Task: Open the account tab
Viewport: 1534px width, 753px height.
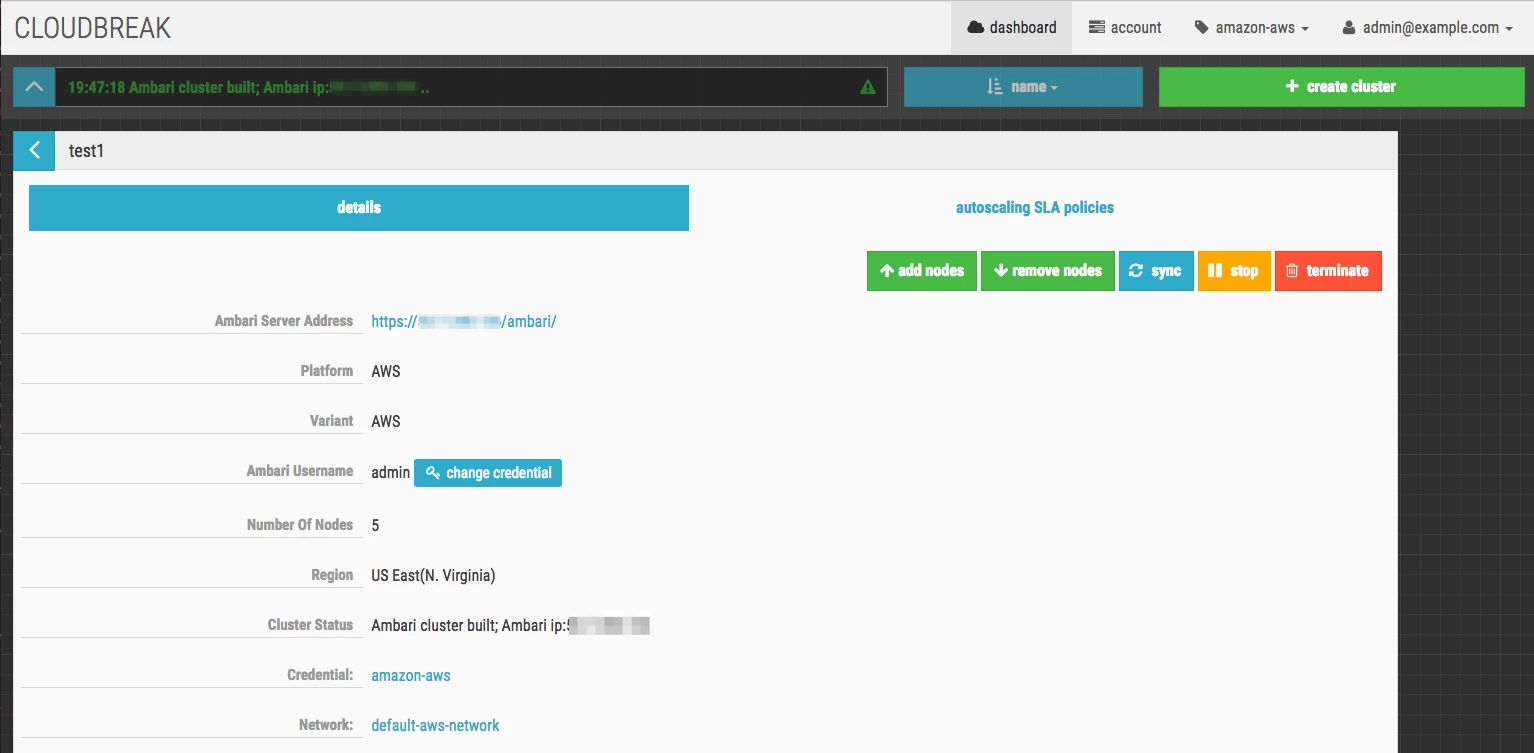Action: 1125,28
